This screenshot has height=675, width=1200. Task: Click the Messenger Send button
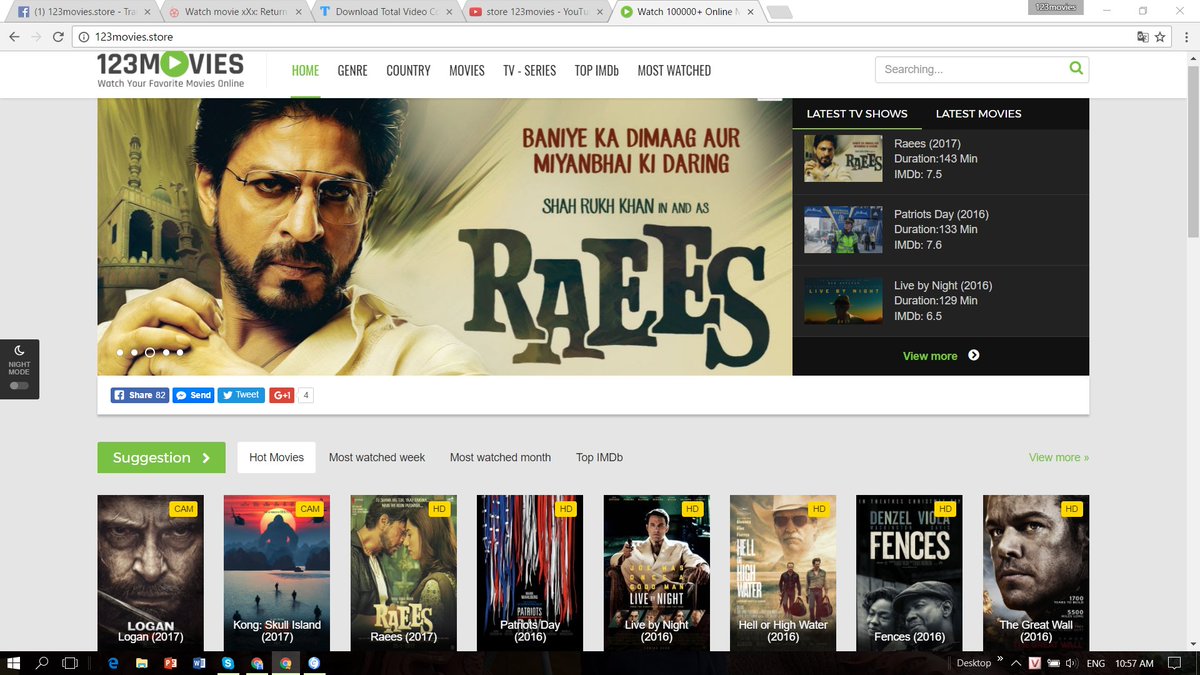click(194, 395)
